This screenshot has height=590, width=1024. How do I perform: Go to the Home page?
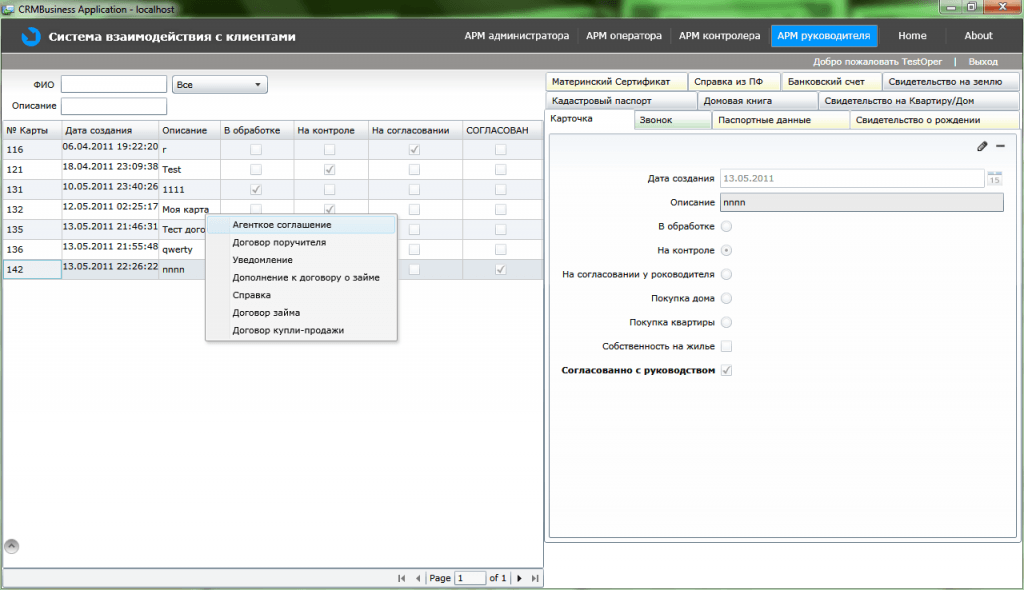(912, 36)
